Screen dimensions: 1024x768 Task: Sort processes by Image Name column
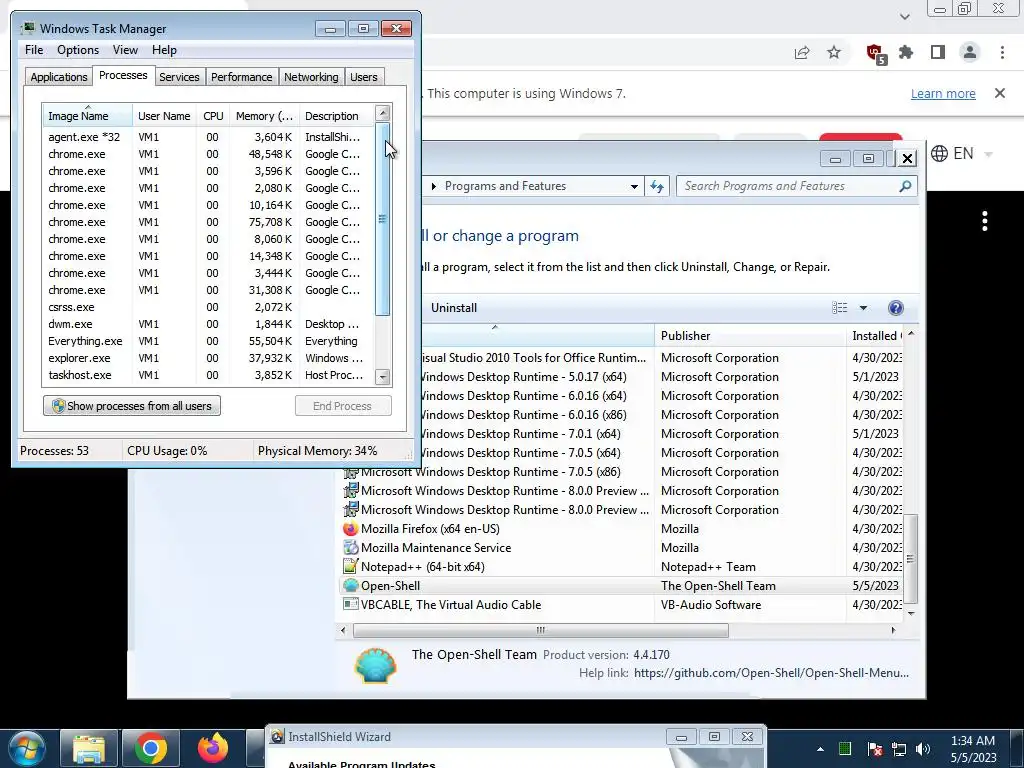coord(88,116)
